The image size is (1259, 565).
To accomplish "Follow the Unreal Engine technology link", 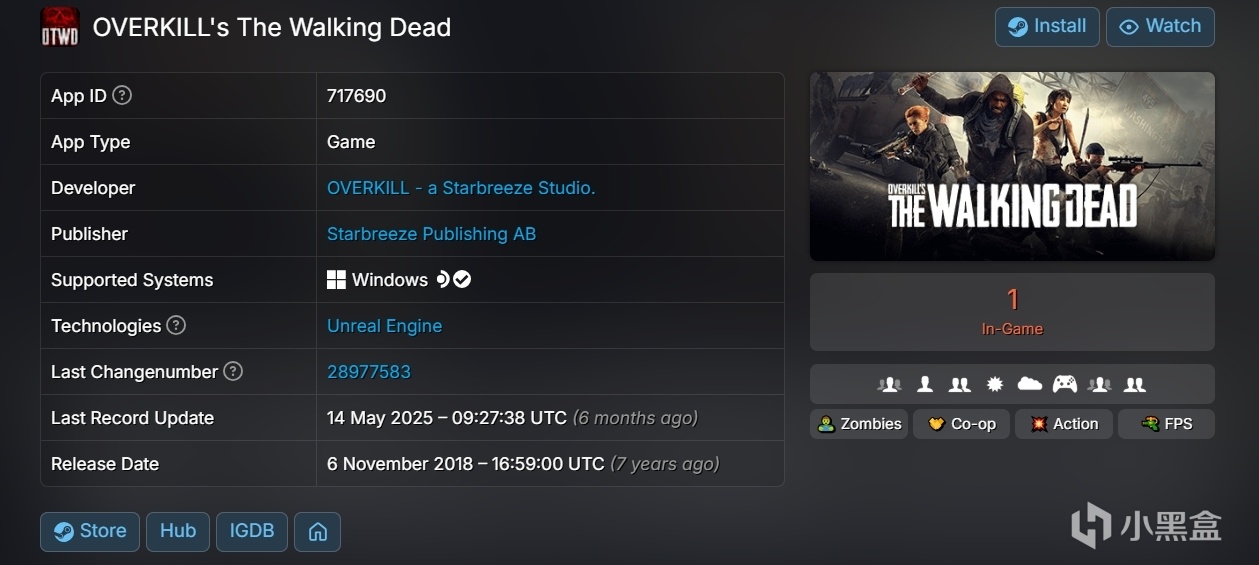I will (x=384, y=326).
